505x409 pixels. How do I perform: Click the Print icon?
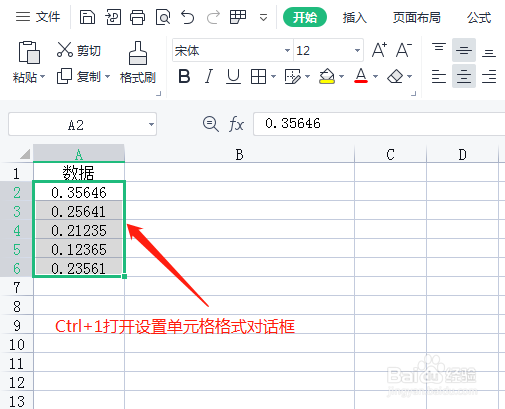click(x=137, y=17)
